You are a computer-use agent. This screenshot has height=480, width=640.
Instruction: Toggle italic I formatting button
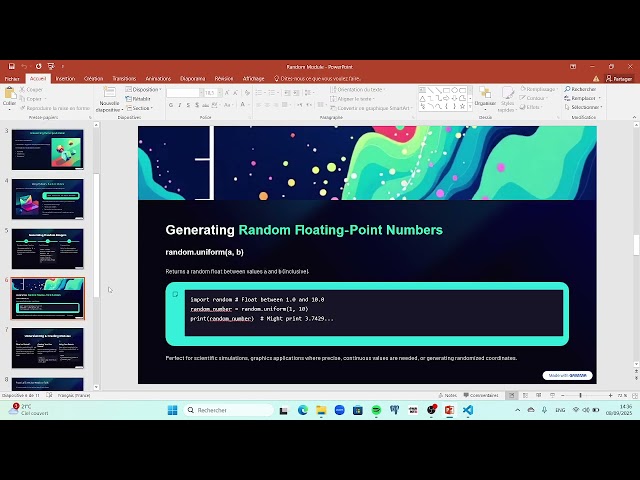click(x=180, y=105)
